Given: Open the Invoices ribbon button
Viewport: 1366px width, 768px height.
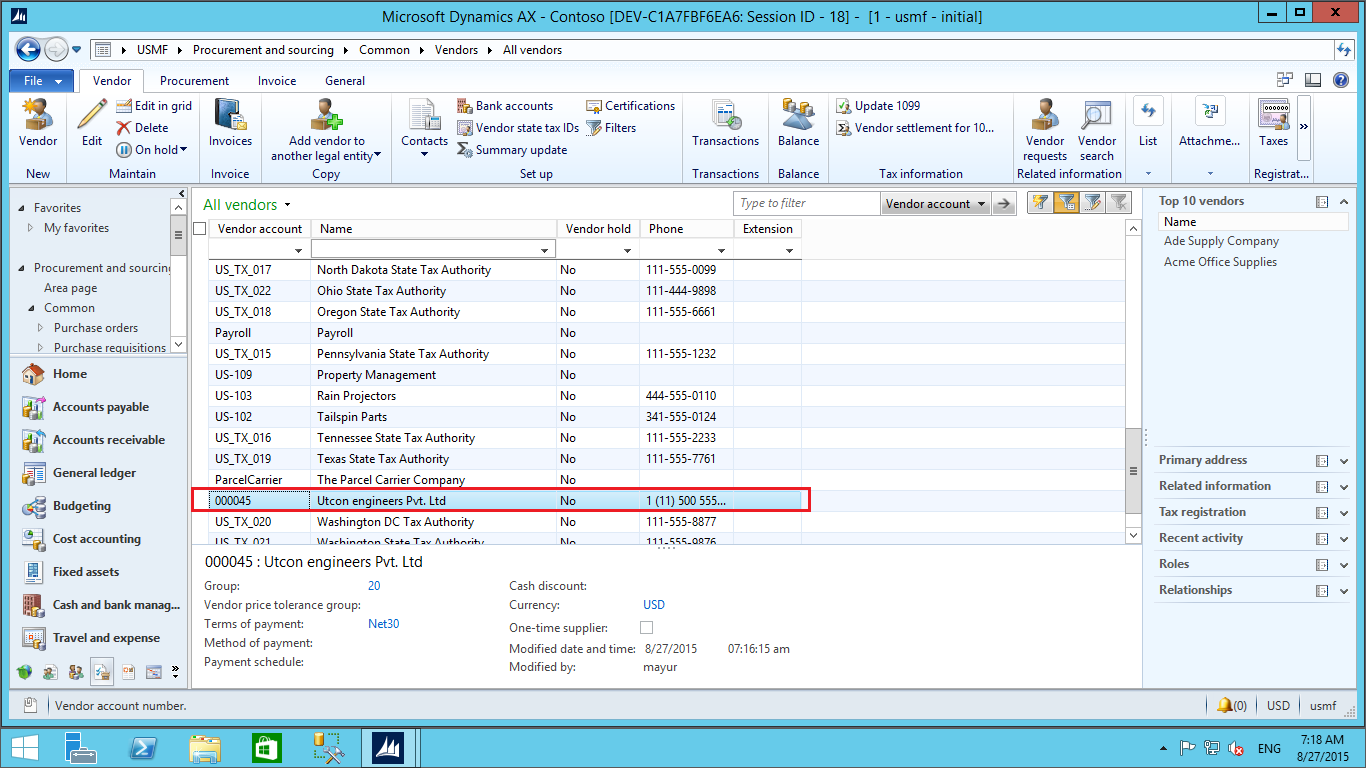Looking at the screenshot, I should point(230,123).
